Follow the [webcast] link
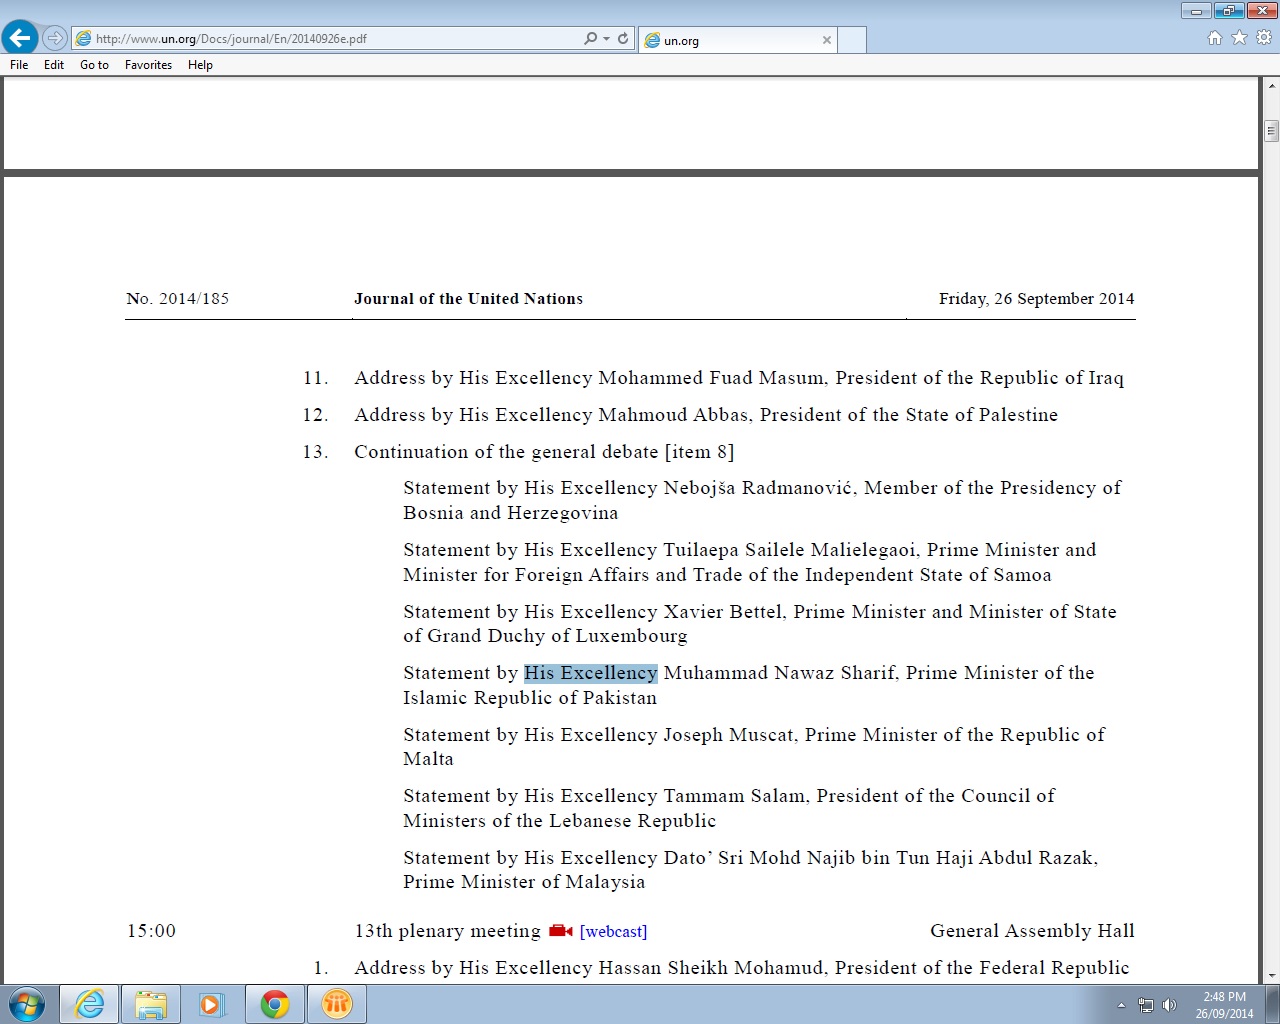This screenshot has width=1280, height=1024. tap(613, 931)
